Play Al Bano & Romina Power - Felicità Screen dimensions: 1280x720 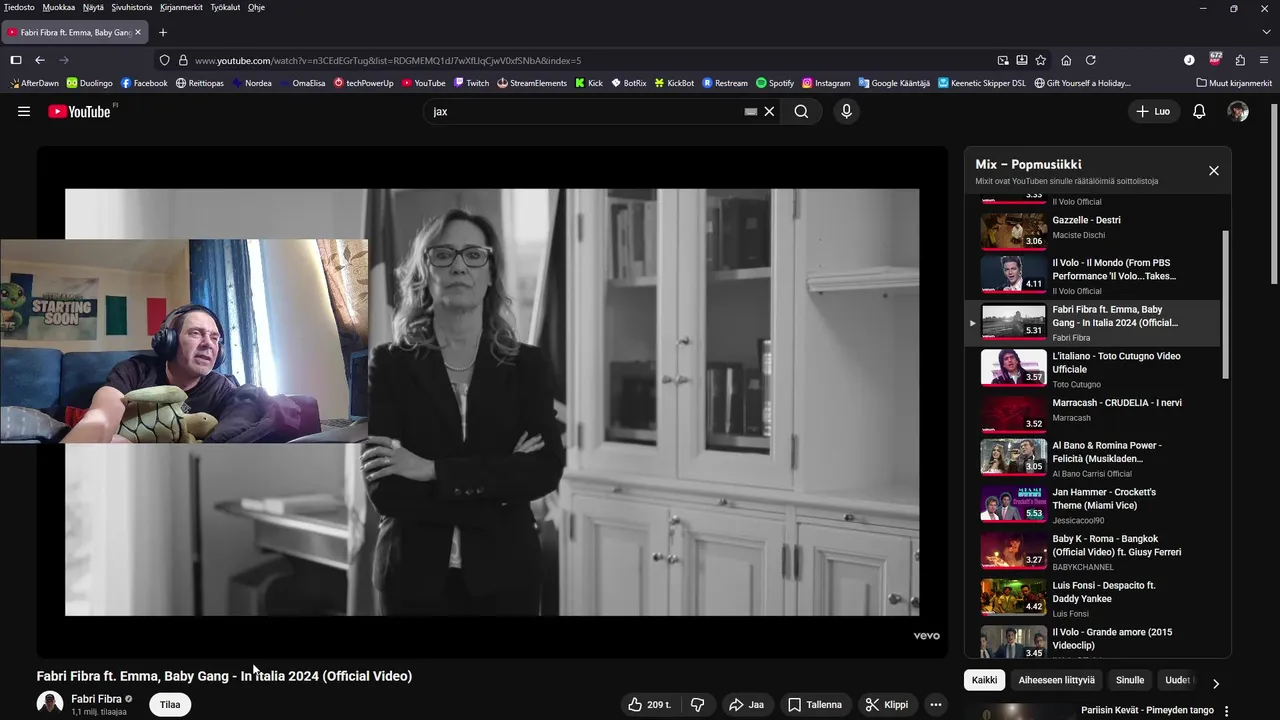click(1092, 457)
